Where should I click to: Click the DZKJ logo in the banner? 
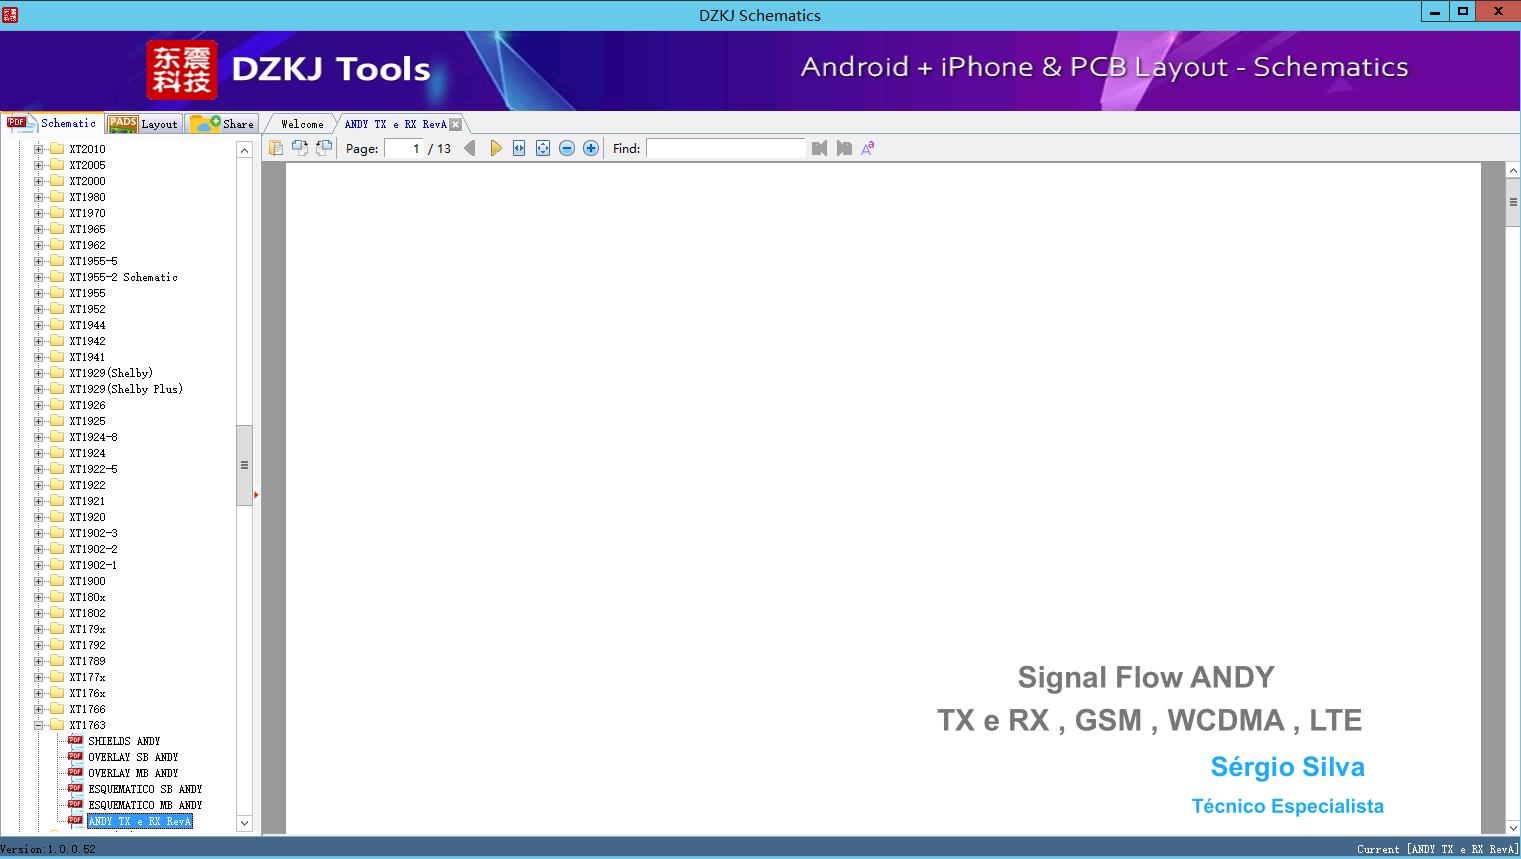182,69
